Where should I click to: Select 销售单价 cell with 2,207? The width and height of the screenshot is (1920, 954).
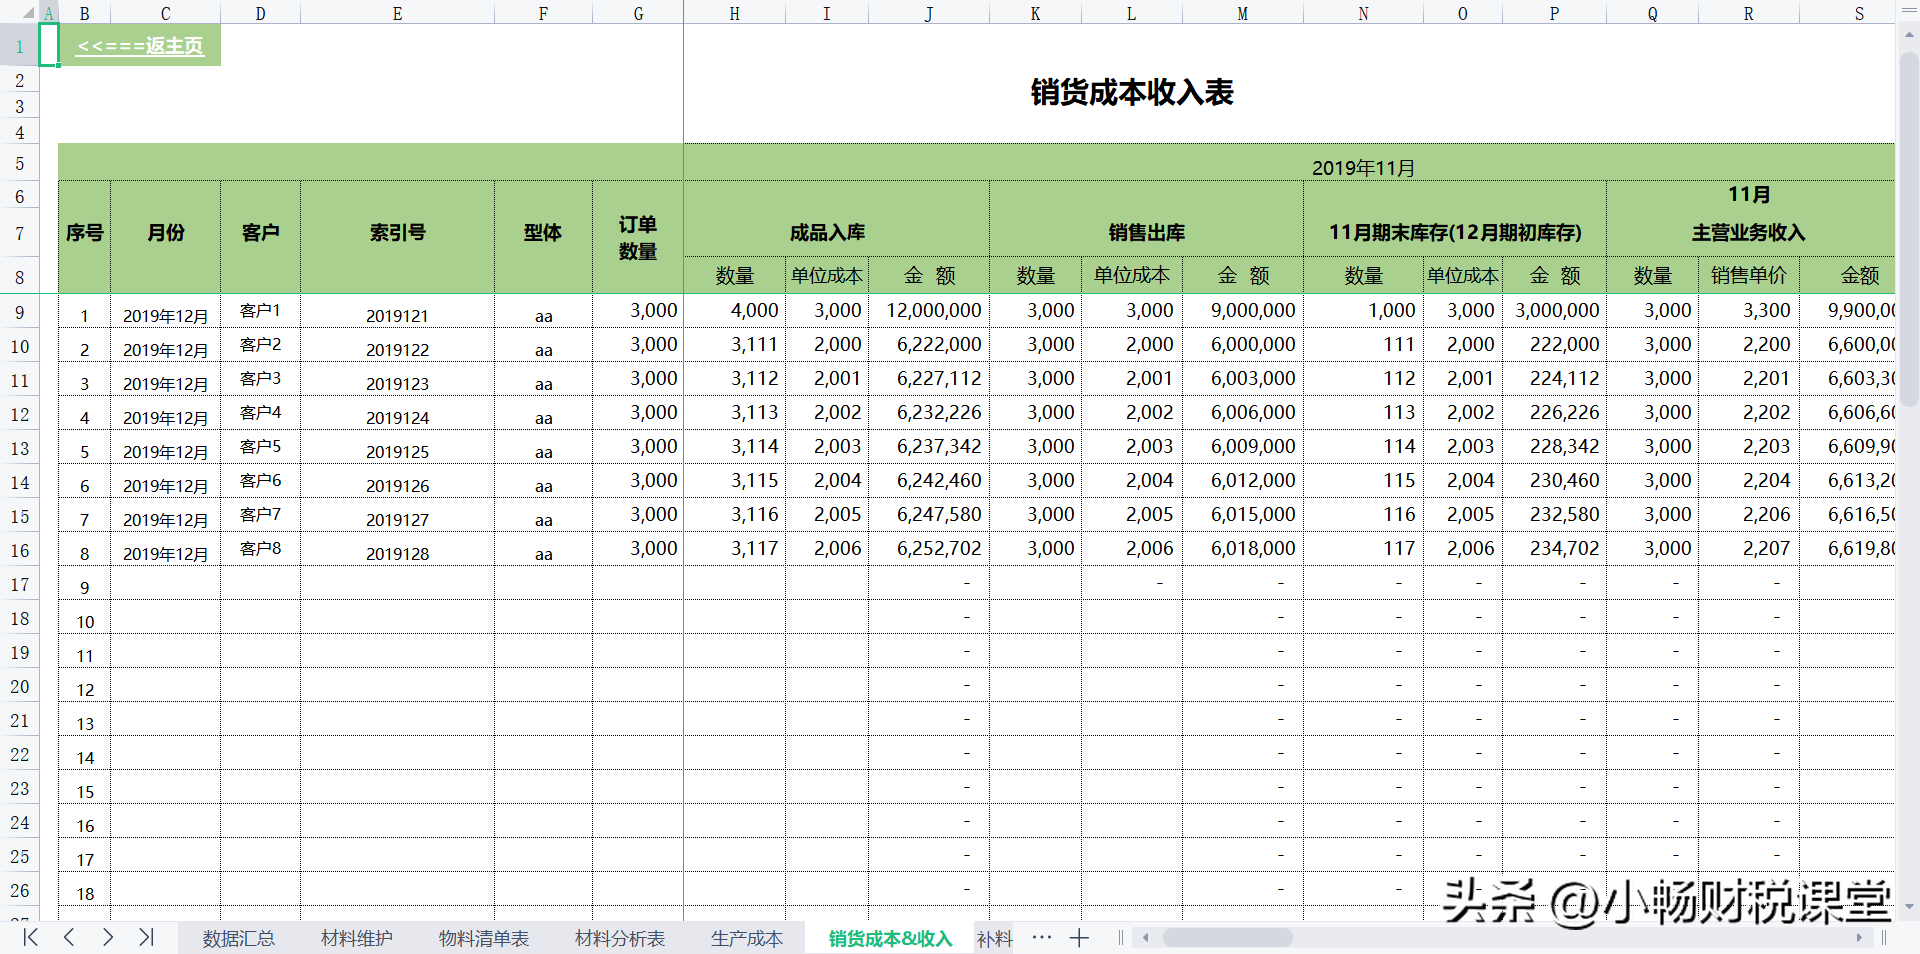pyautogui.click(x=1748, y=549)
